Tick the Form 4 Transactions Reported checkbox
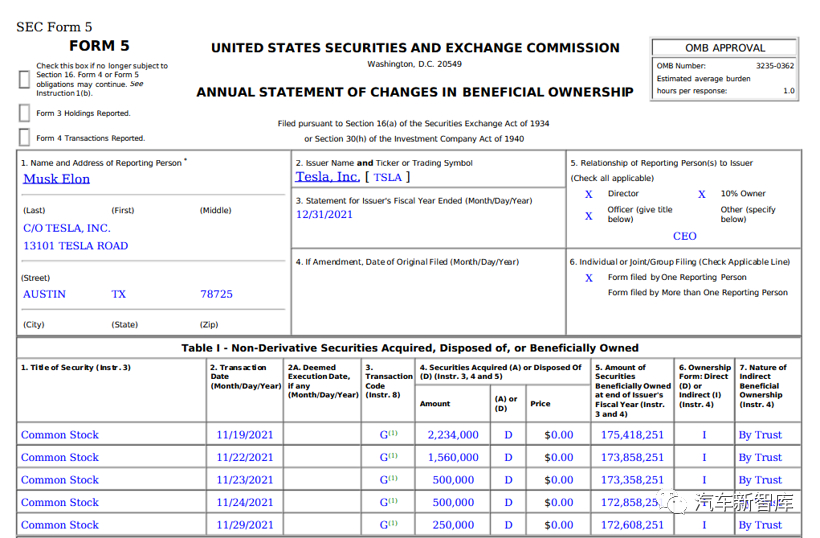 click(x=25, y=138)
